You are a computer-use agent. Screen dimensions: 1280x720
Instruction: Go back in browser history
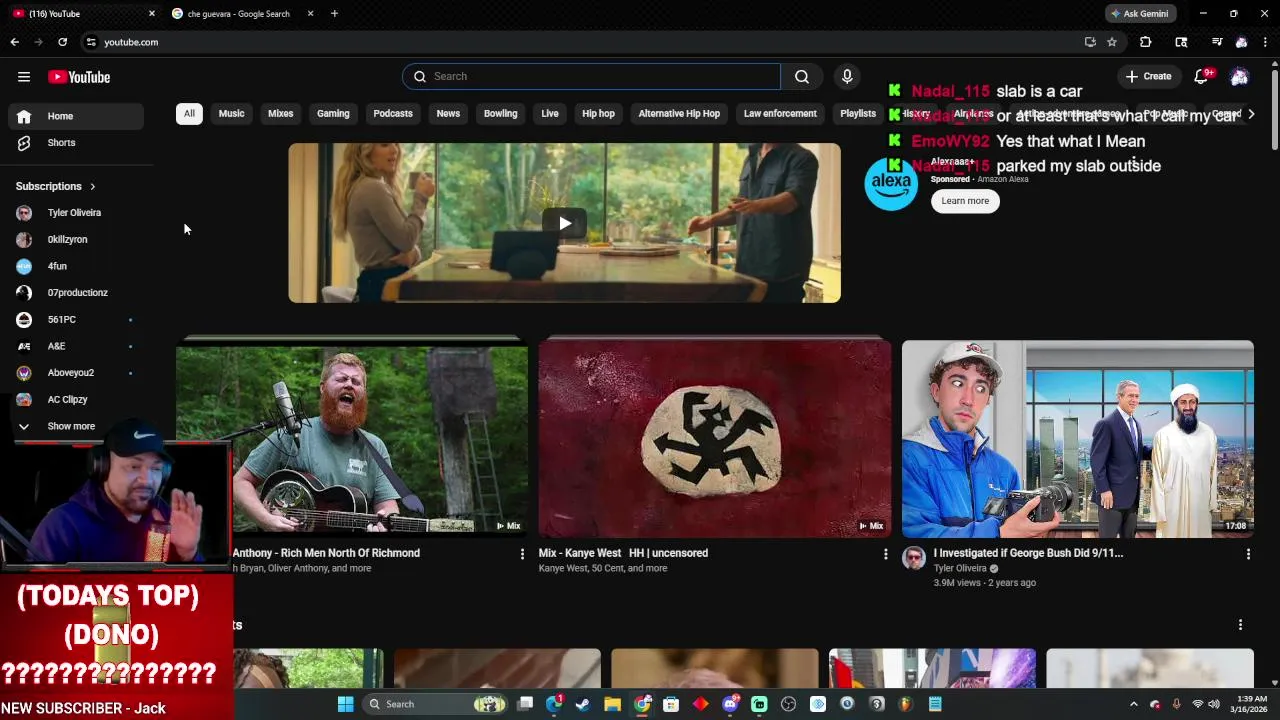(14, 42)
